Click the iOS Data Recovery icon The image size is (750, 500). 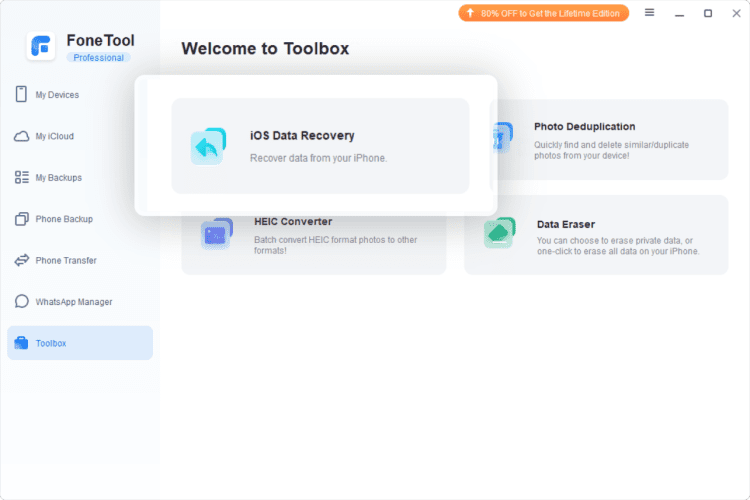[x=208, y=147]
